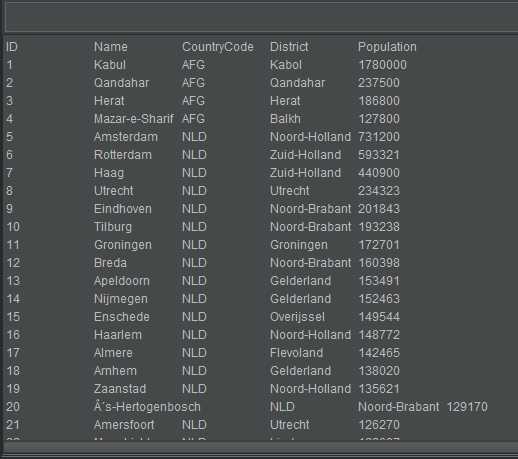518x459 pixels.
Task: Click the city name Enschede
Action: pyautogui.click(x=122, y=317)
